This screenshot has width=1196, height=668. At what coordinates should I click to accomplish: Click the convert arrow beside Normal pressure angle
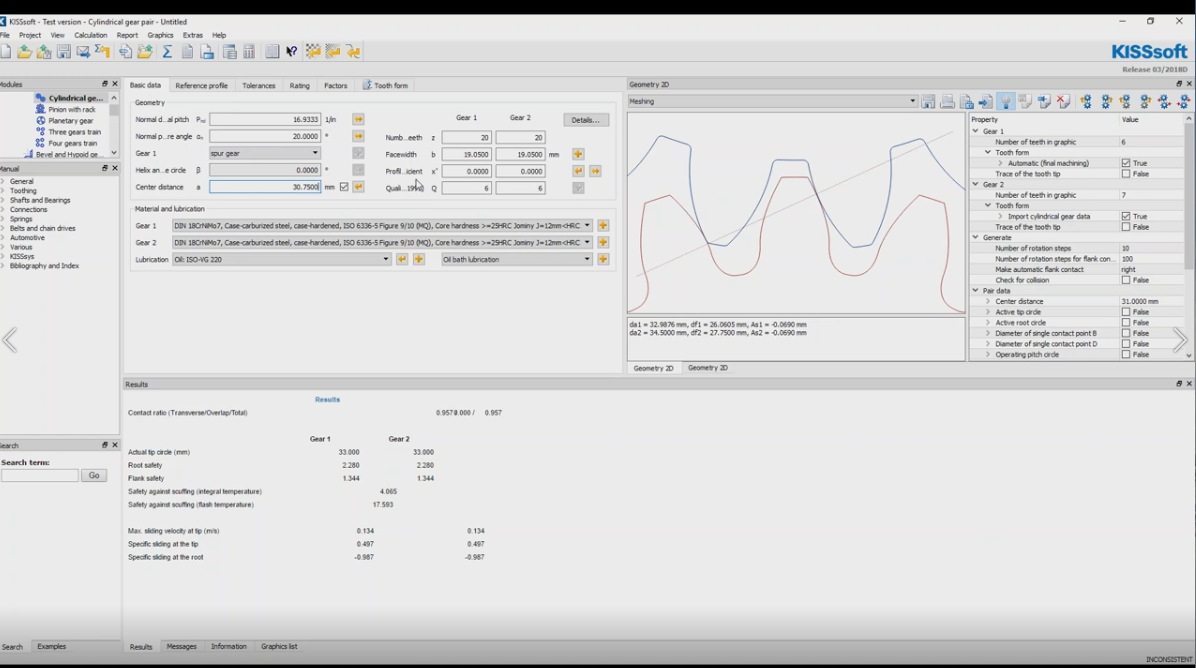pyautogui.click(x=358, y=136)
